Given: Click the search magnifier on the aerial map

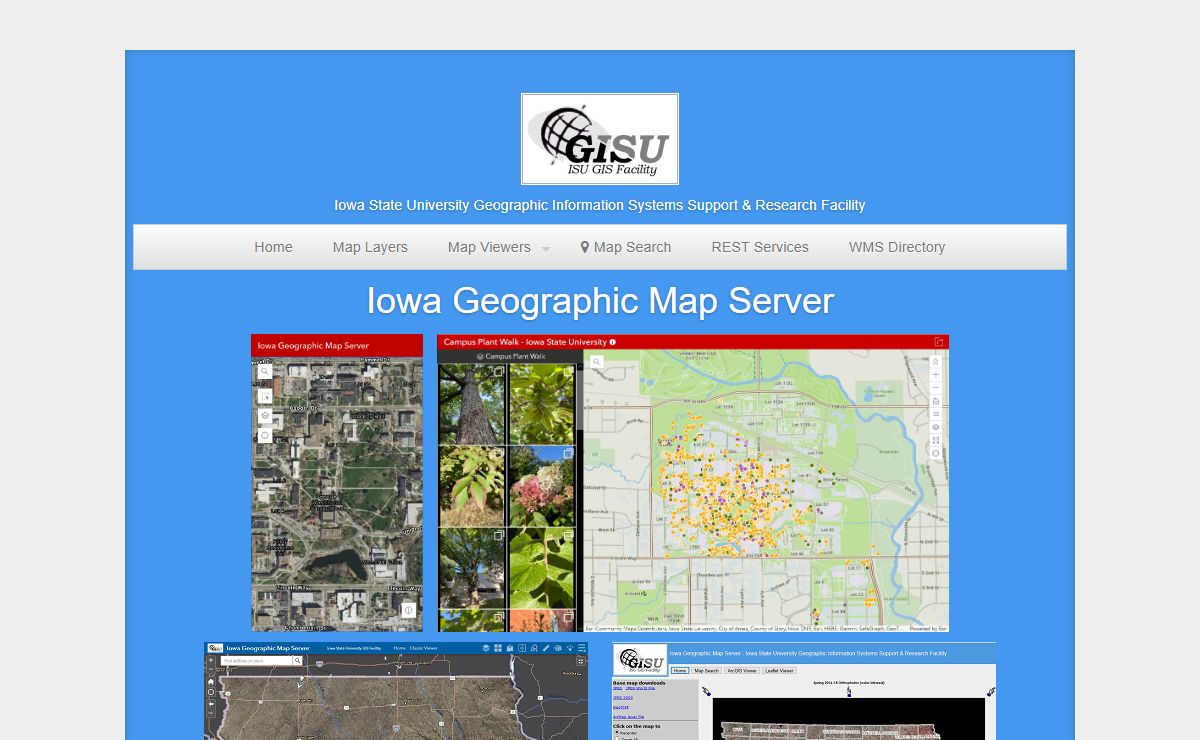Looking at the screenshot, I should [x=265, y=371].
